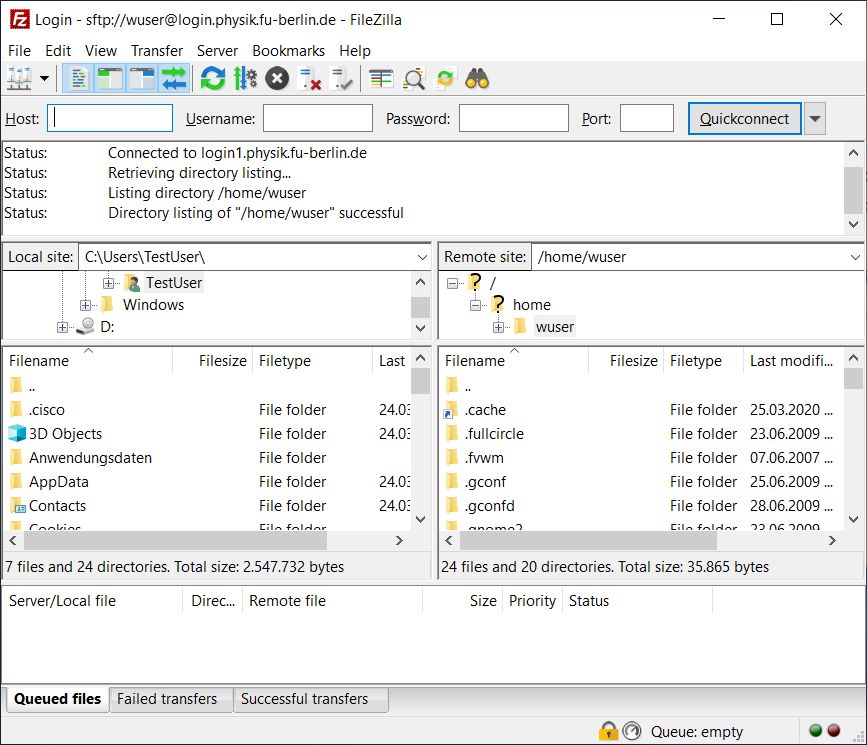Expand the Windows folder tree node
Image resolution: width=867 pixels, height=745 pixels.
85,305
